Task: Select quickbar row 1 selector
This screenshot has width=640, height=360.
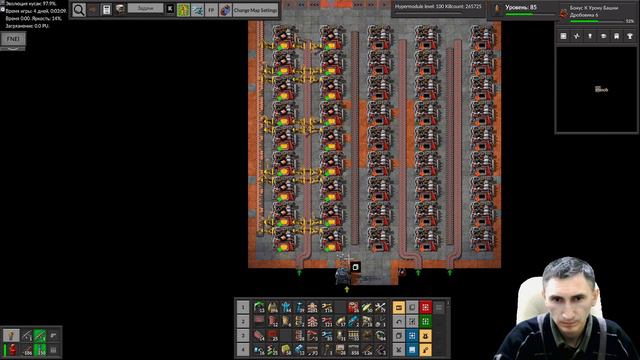Action: 243,307
